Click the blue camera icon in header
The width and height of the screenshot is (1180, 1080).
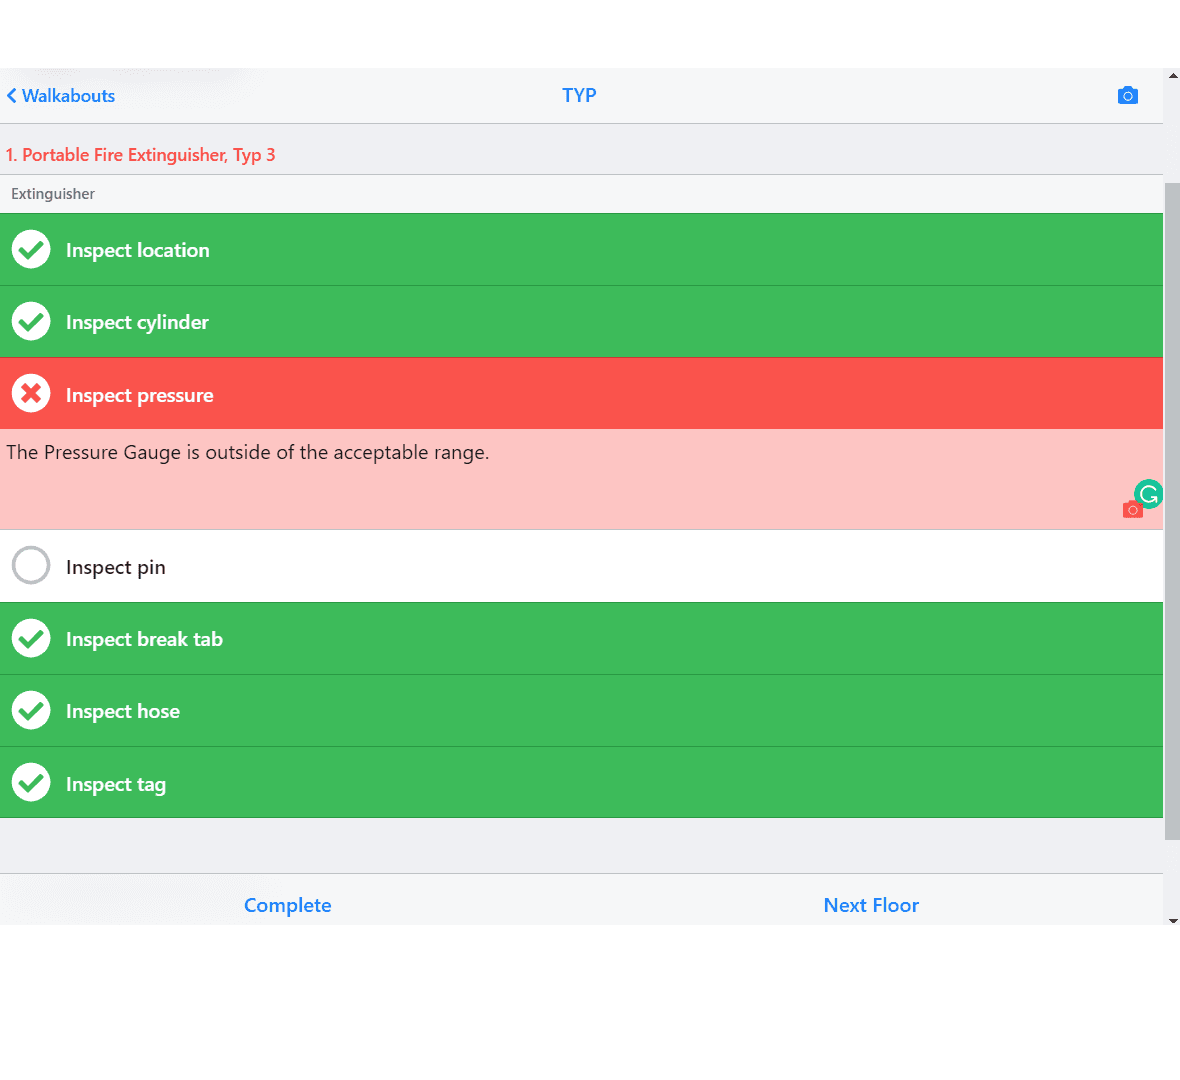(x=1127, y=96)
